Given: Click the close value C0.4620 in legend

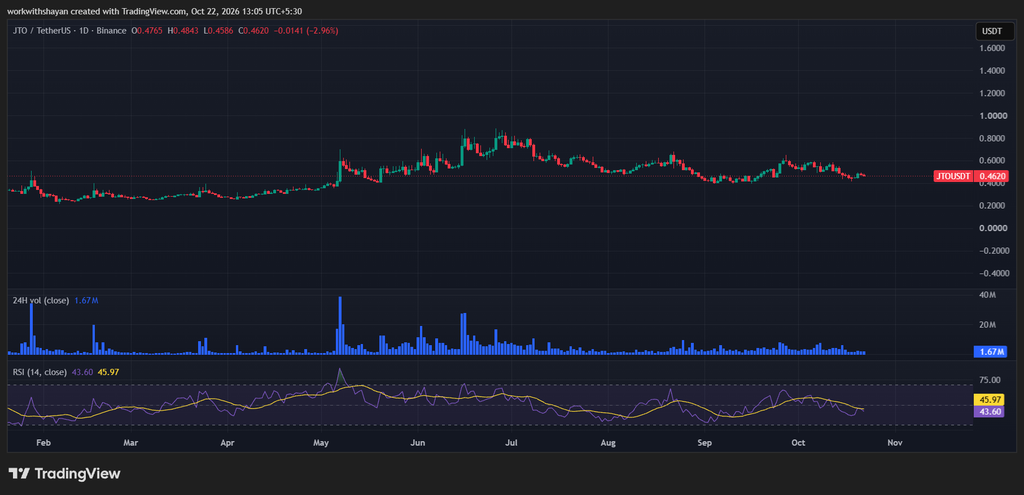Looking at the screenshot, I should point(254,31).
